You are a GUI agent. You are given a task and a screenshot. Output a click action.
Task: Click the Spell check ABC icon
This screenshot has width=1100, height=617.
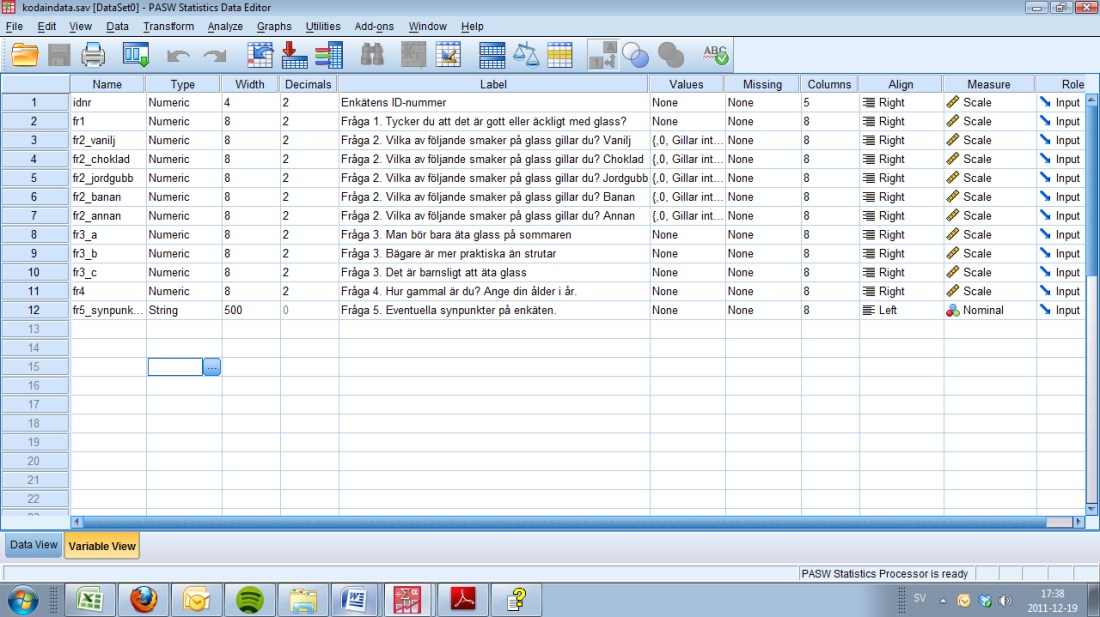pyautogui.click(x=715, y=55)
